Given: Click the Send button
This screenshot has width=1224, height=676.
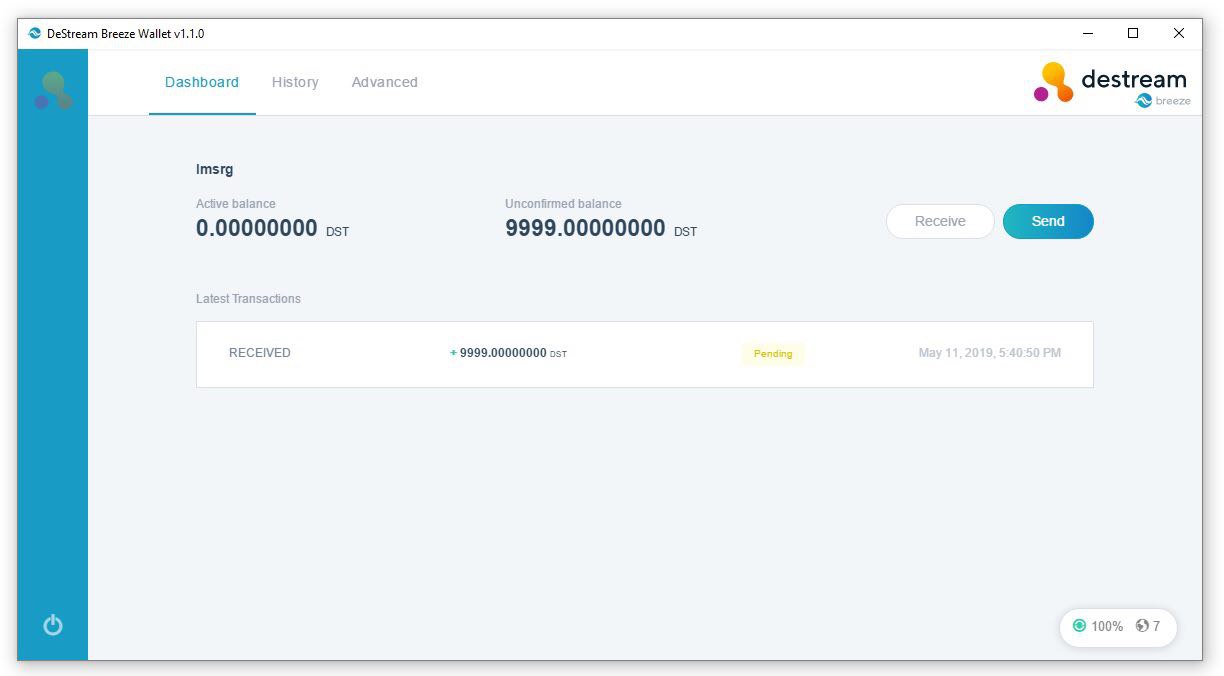Looking at the screenshot, I should (x=1048, y=221).
